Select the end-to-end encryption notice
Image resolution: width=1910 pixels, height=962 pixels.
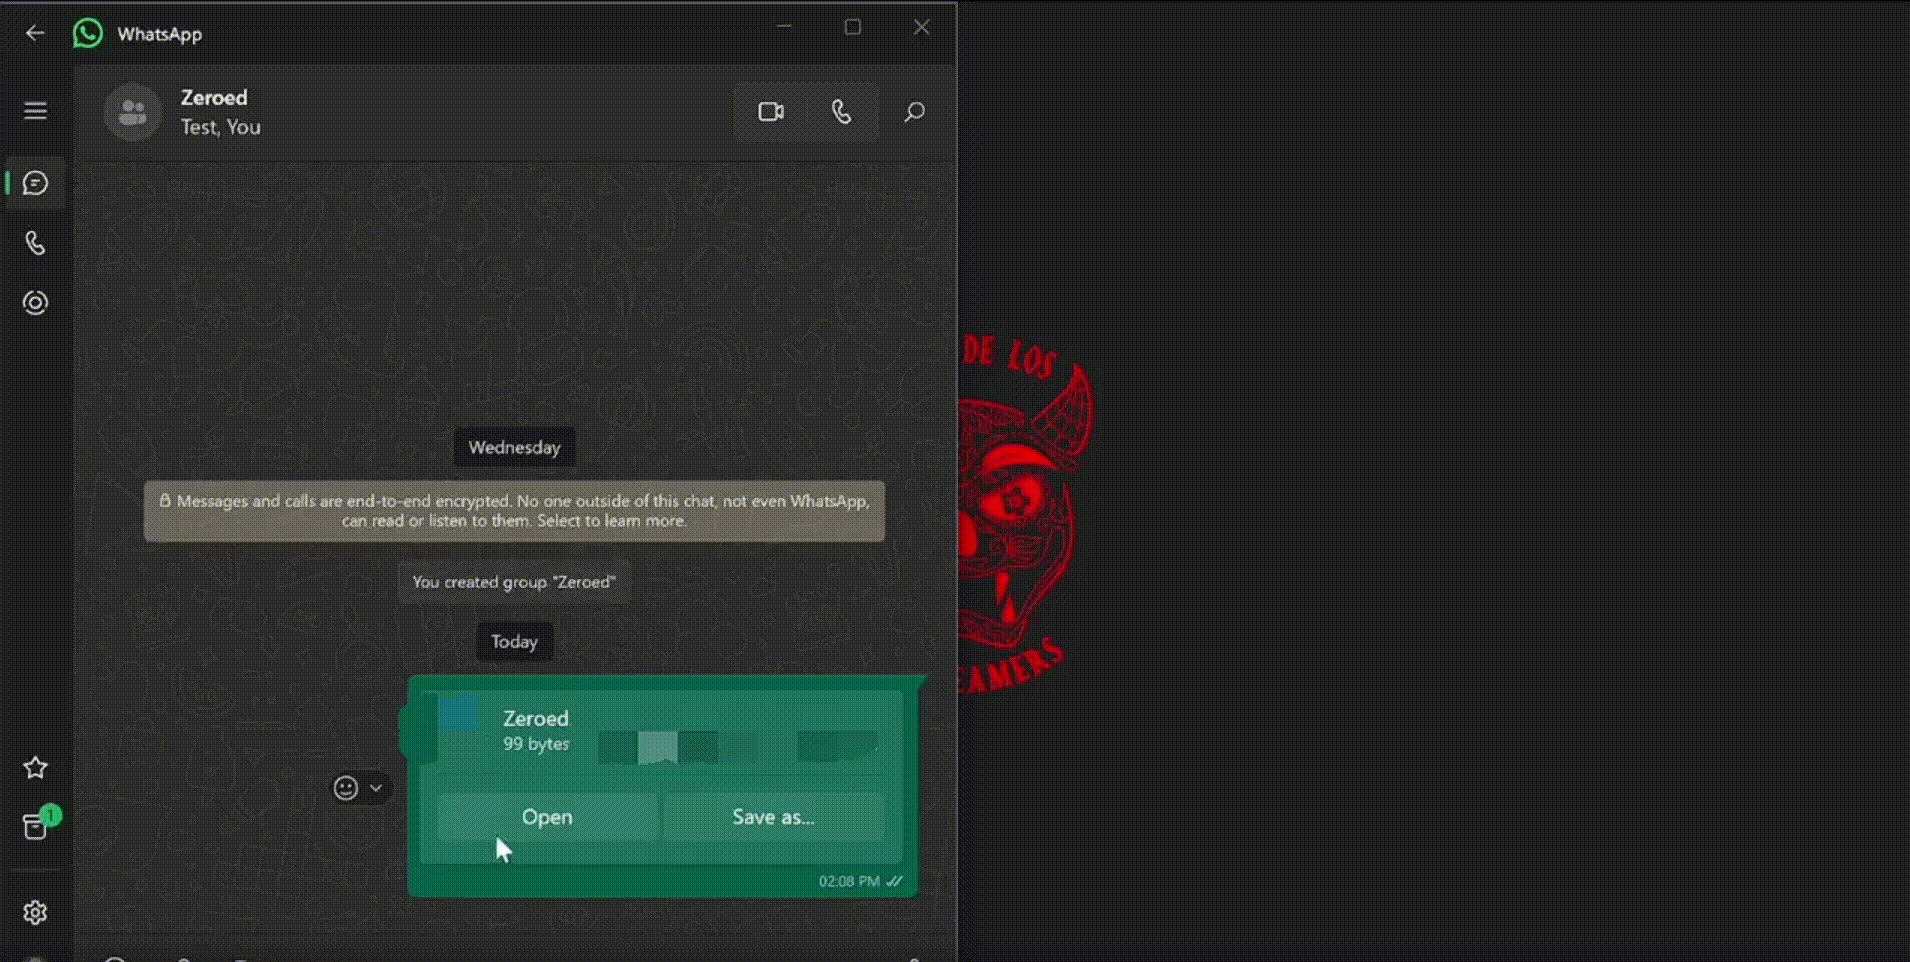514,511
